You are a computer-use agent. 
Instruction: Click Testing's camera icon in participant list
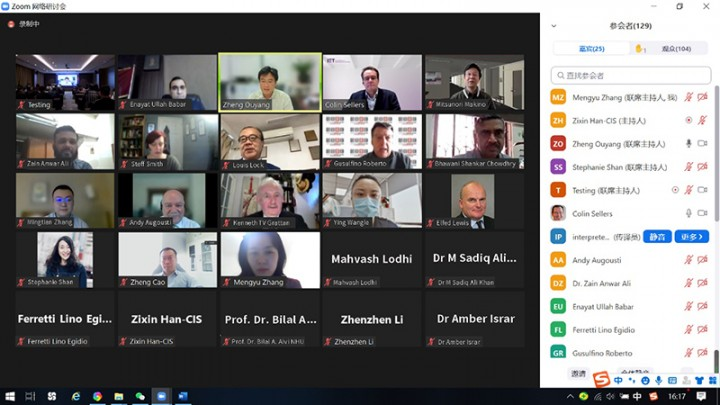pos(702,190)
